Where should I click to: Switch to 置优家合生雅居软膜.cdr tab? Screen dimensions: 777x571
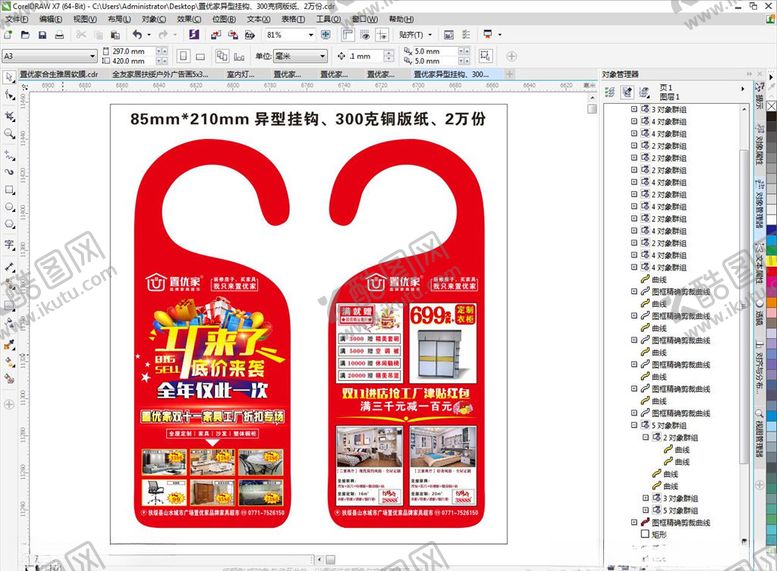[58, 74]
